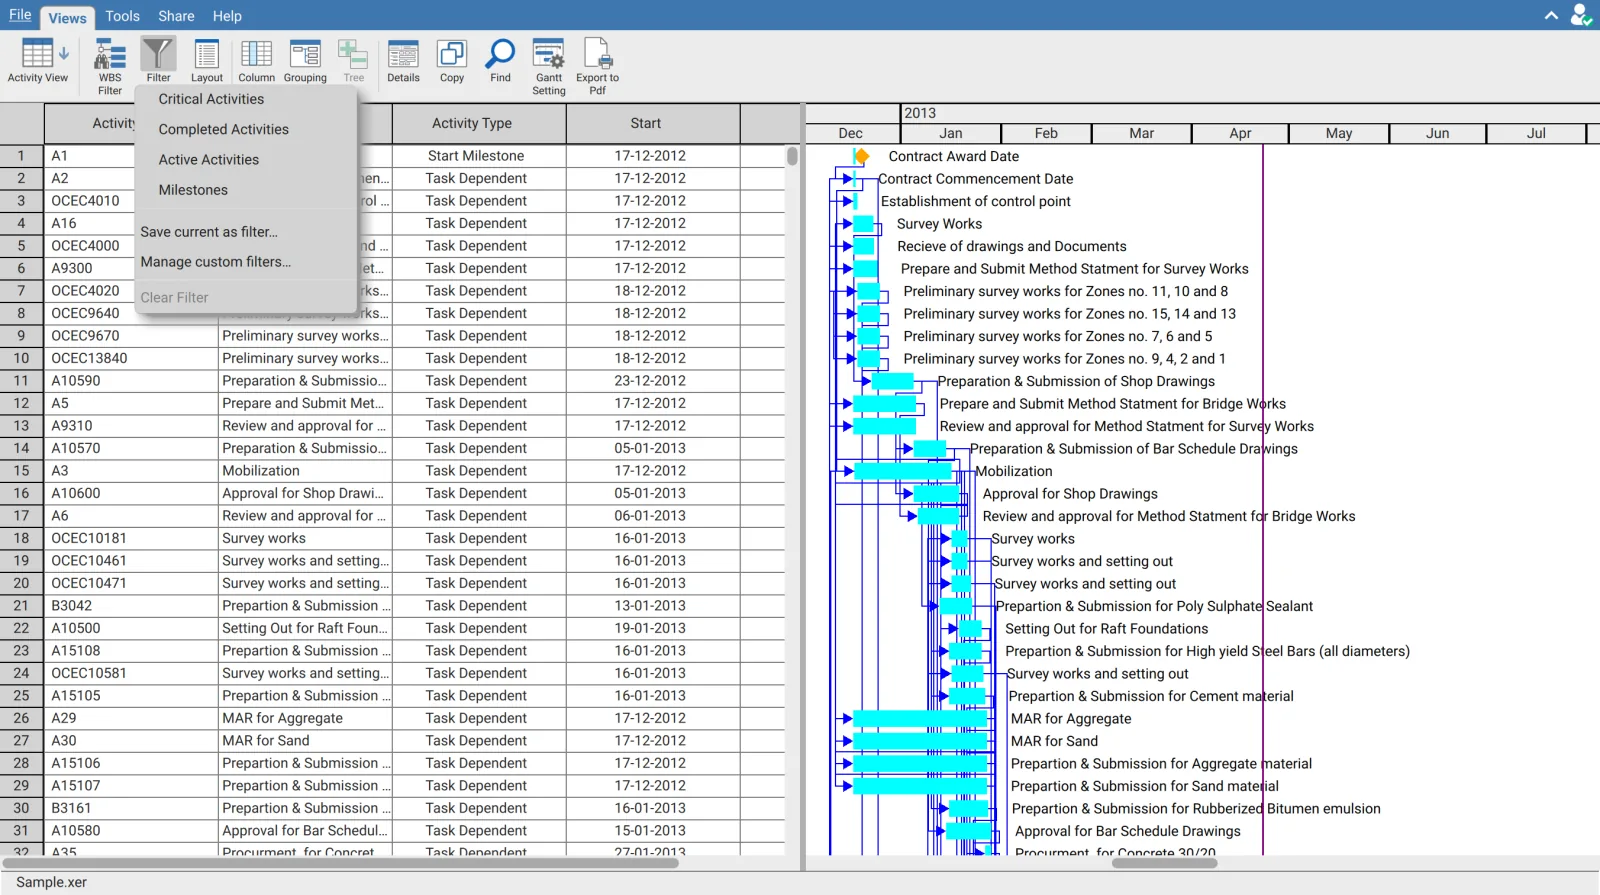Click the Gantt chart horizontal scrollbar
This screenshot has height=895, width=1600.
point(1164,863)
